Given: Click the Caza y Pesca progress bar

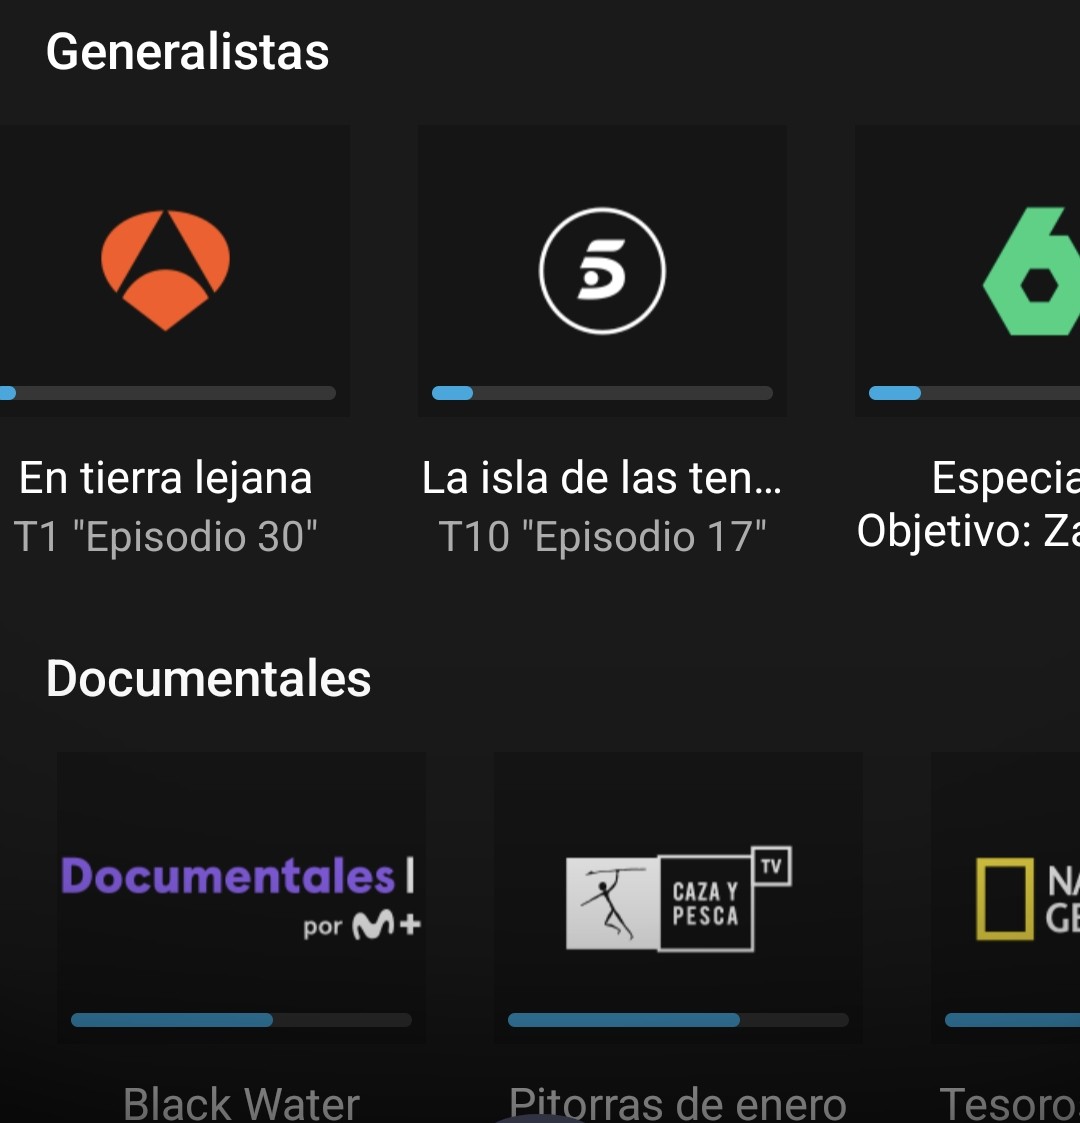Looking at the screenshot, I should 678,1020.
